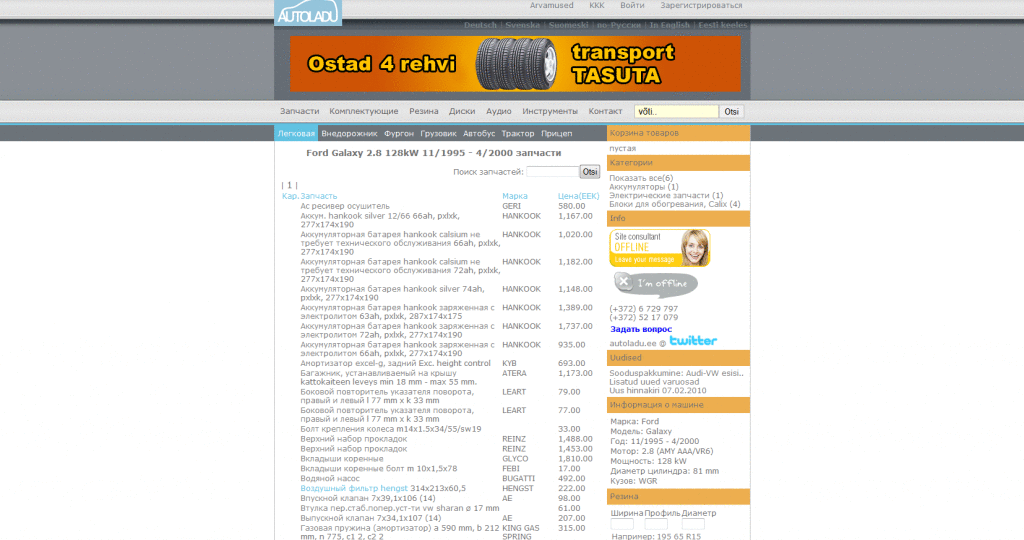
Task: Switch language to Eesti keeles
Action: tap(722, 25)
